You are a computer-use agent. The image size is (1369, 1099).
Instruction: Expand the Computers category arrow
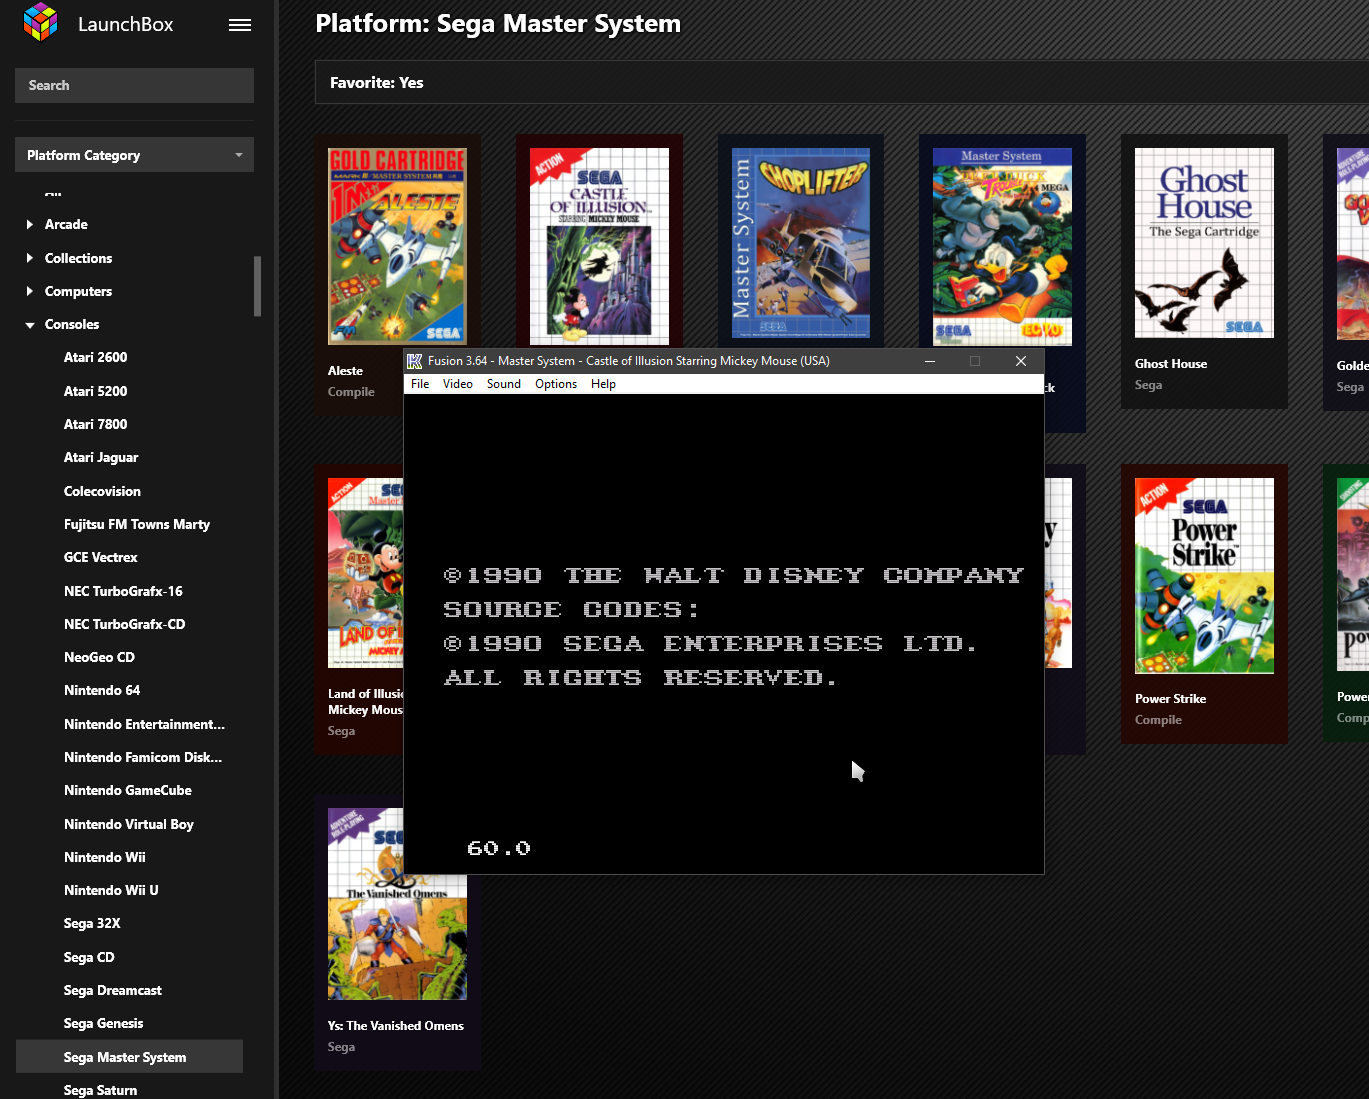pyautogui.click(x=30, y=291)
